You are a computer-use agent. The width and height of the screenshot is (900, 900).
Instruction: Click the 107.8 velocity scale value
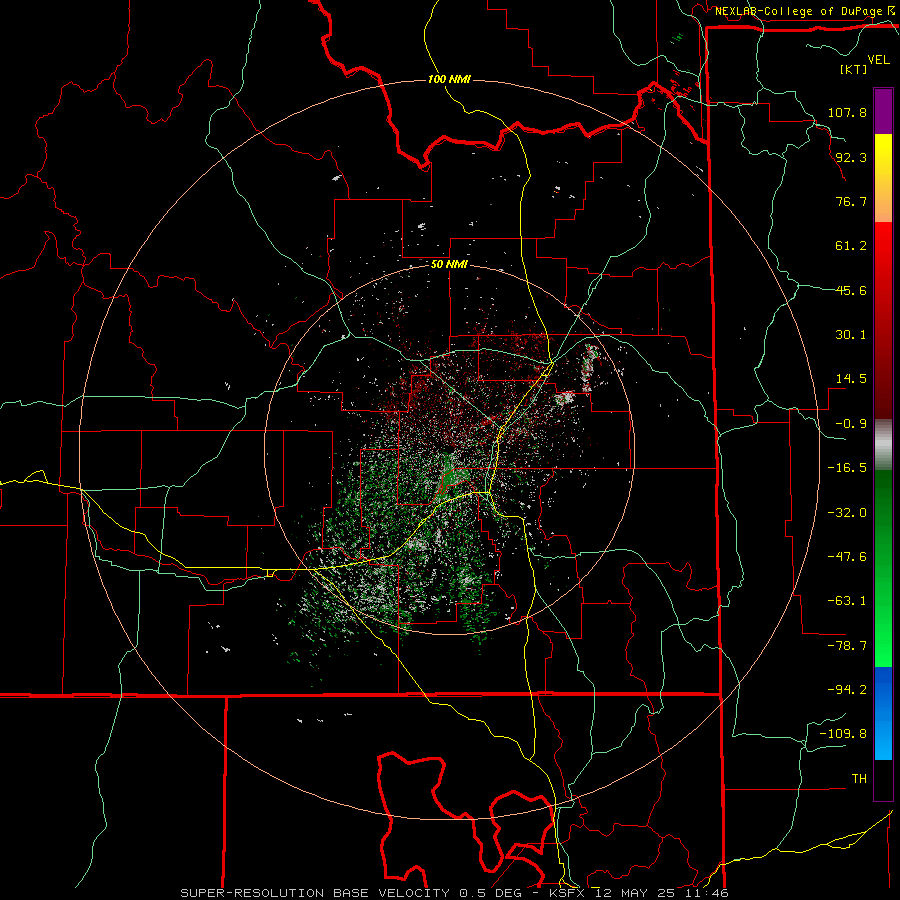point(847,112)
